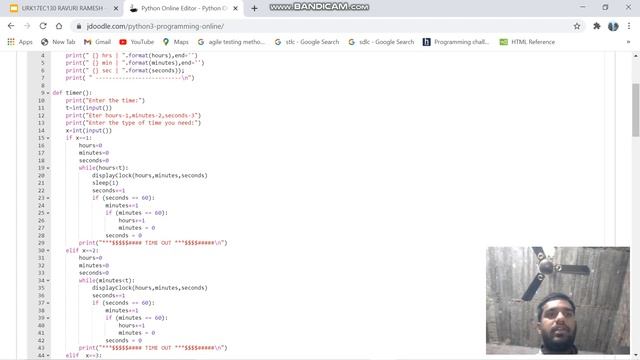Open the YouTube bookmark

pyautogui.click(x=137, y=42)
